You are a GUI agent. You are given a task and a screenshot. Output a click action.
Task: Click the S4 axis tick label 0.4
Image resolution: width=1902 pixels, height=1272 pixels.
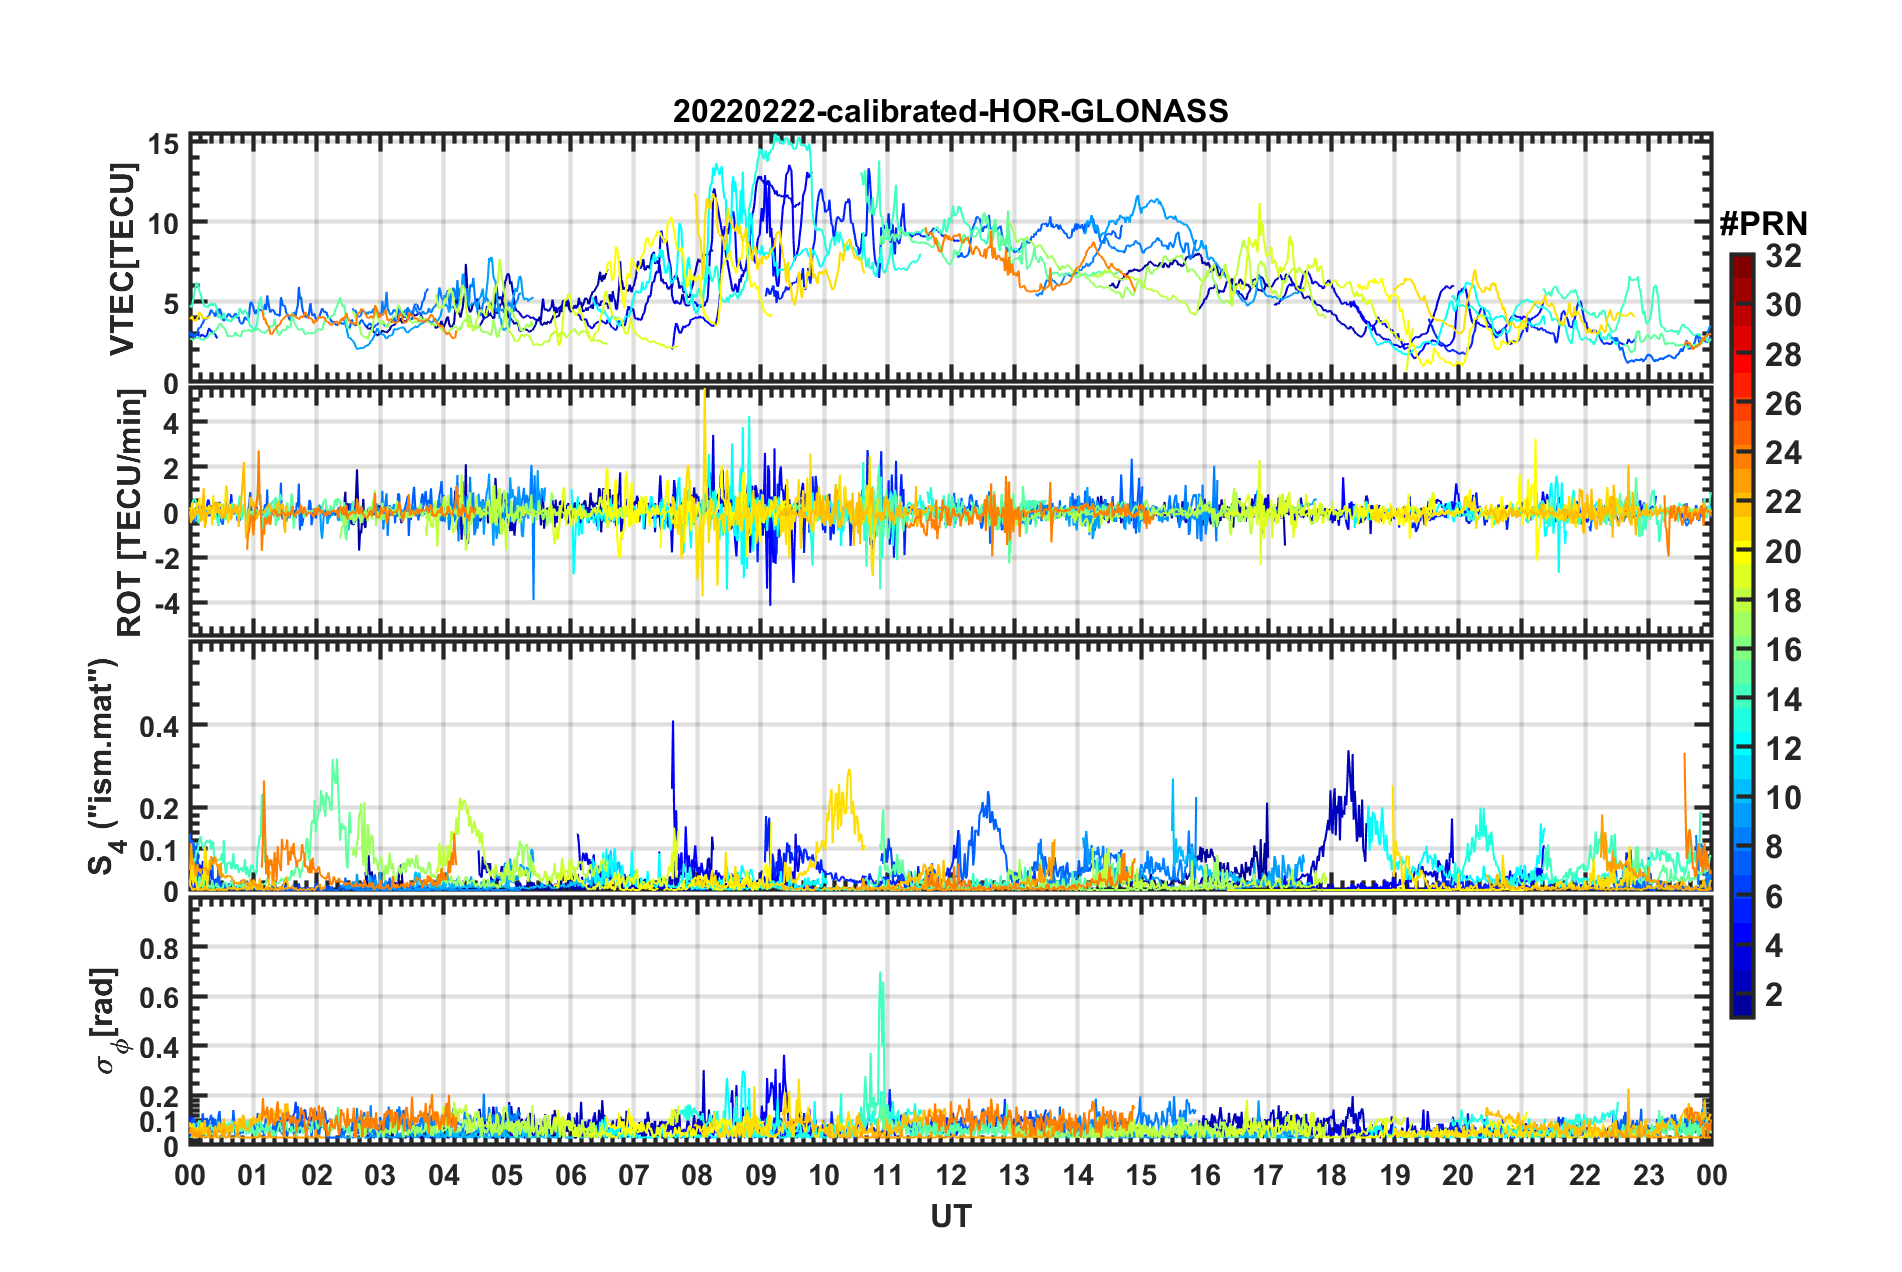click(160, 726)
